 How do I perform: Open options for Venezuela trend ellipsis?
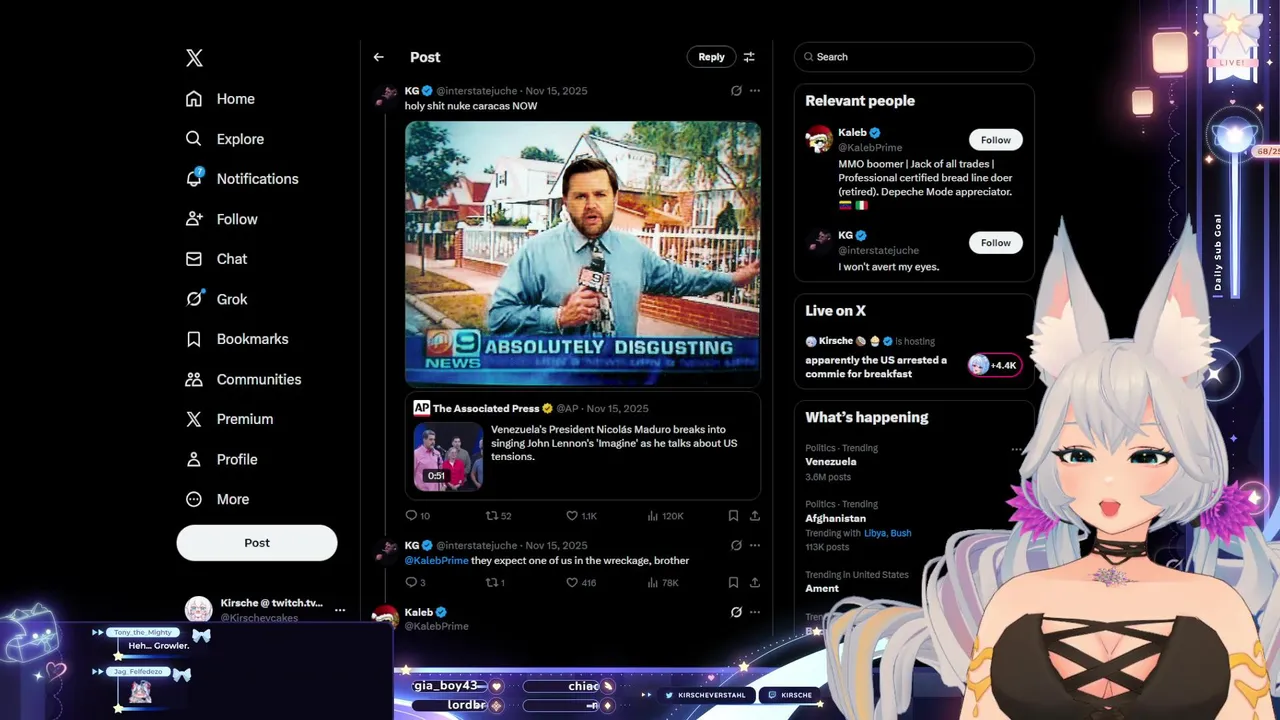coord(1017,449)
